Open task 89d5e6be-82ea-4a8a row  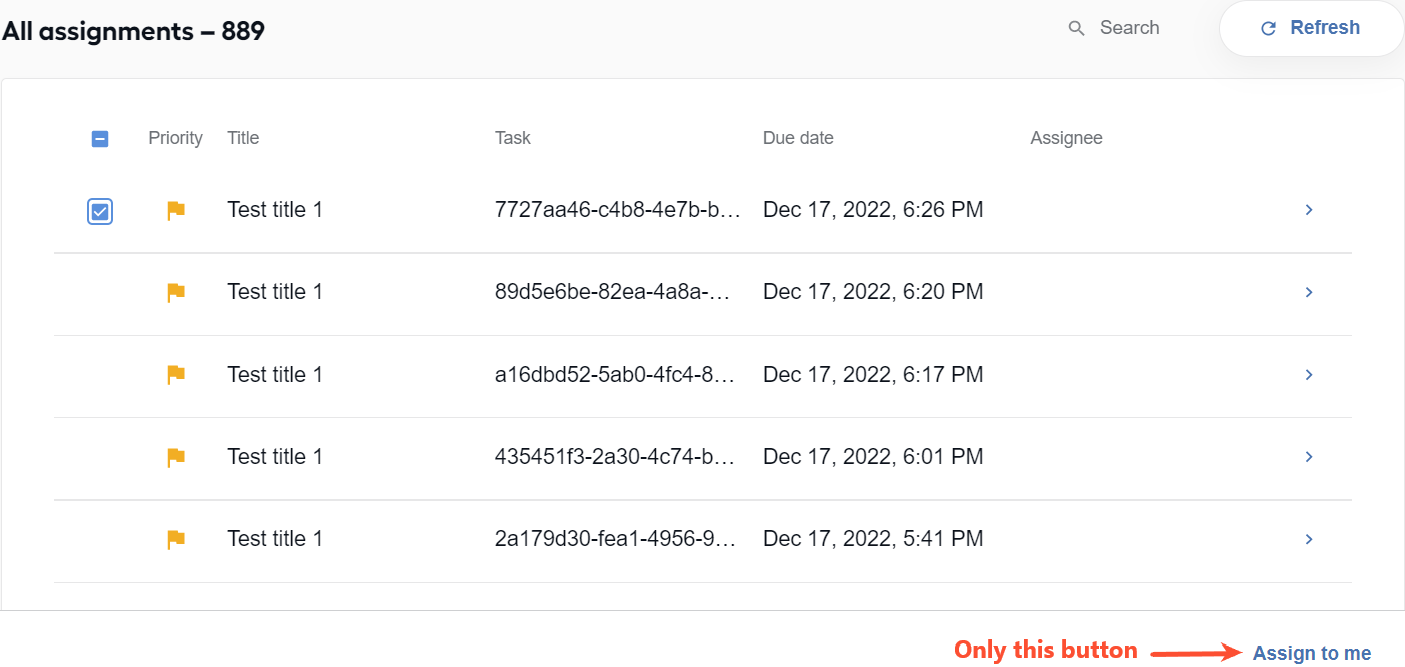[703, 292]
